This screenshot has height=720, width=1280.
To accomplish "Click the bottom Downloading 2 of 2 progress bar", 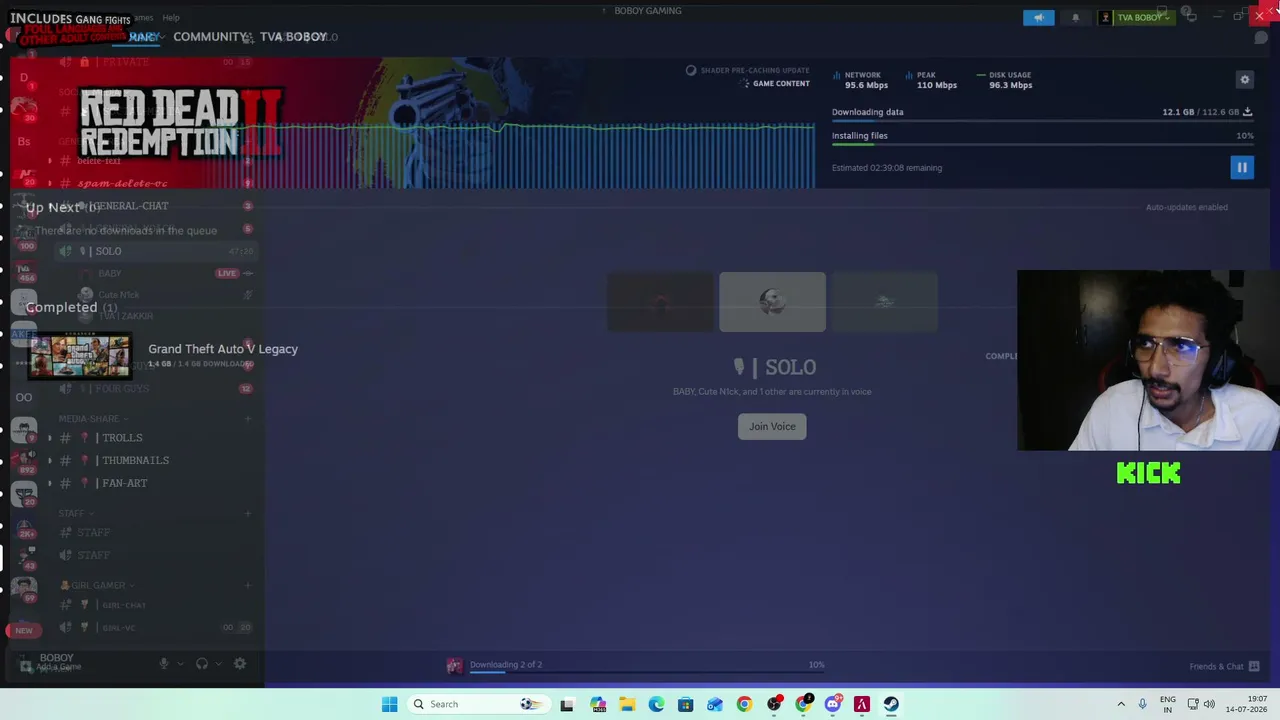I will click(647, 672).
